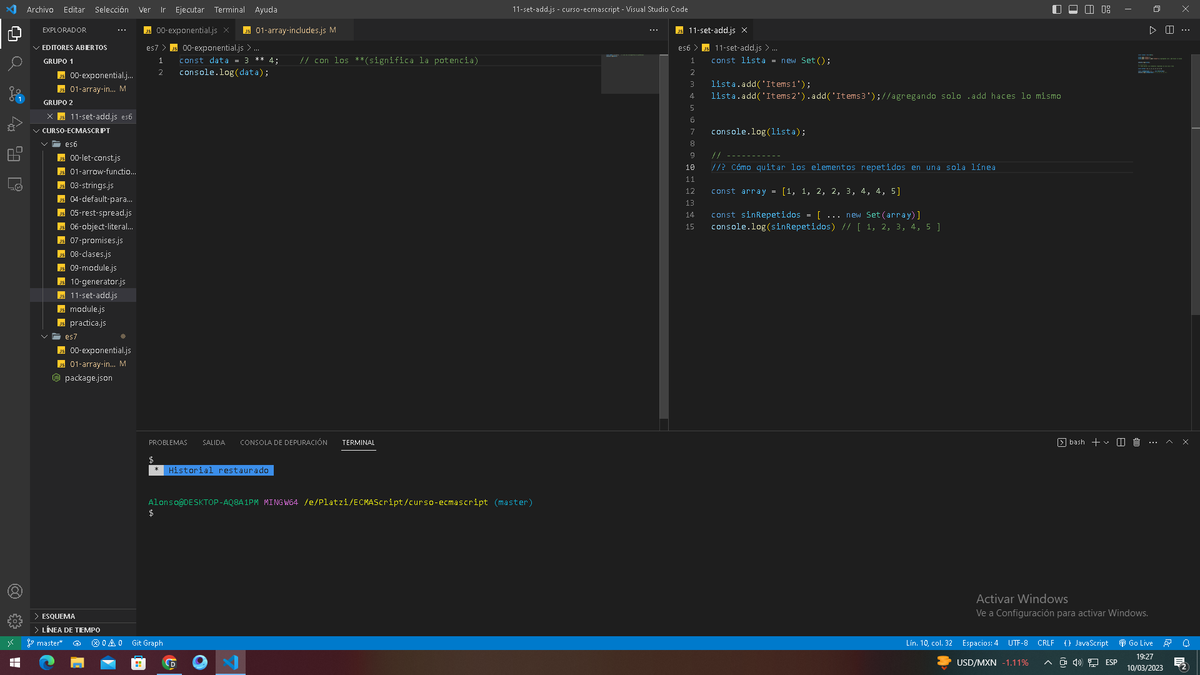This screenshot has height=675, width=1200.
Task: Click the feedback icon in status bar
Action: tap(1167, 643)
